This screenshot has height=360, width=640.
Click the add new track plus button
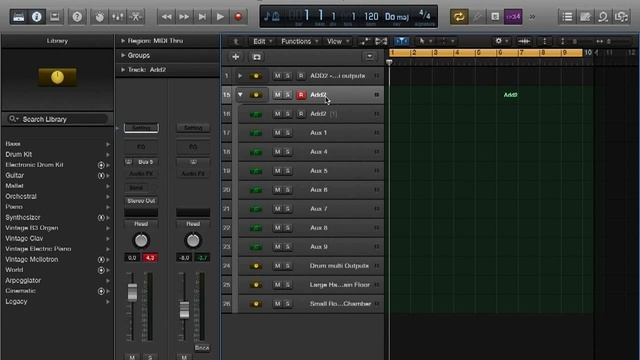[236, 57]
